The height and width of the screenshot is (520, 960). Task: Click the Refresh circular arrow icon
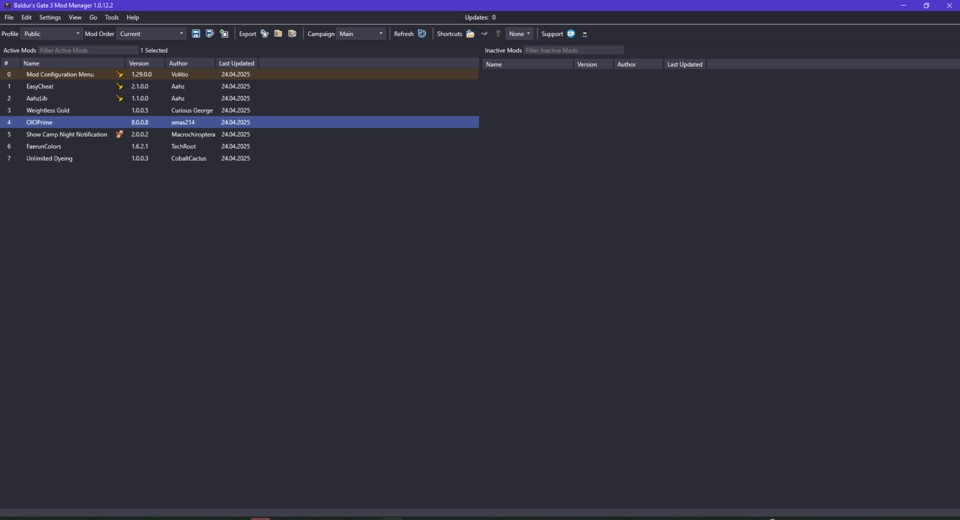[422, 34]
